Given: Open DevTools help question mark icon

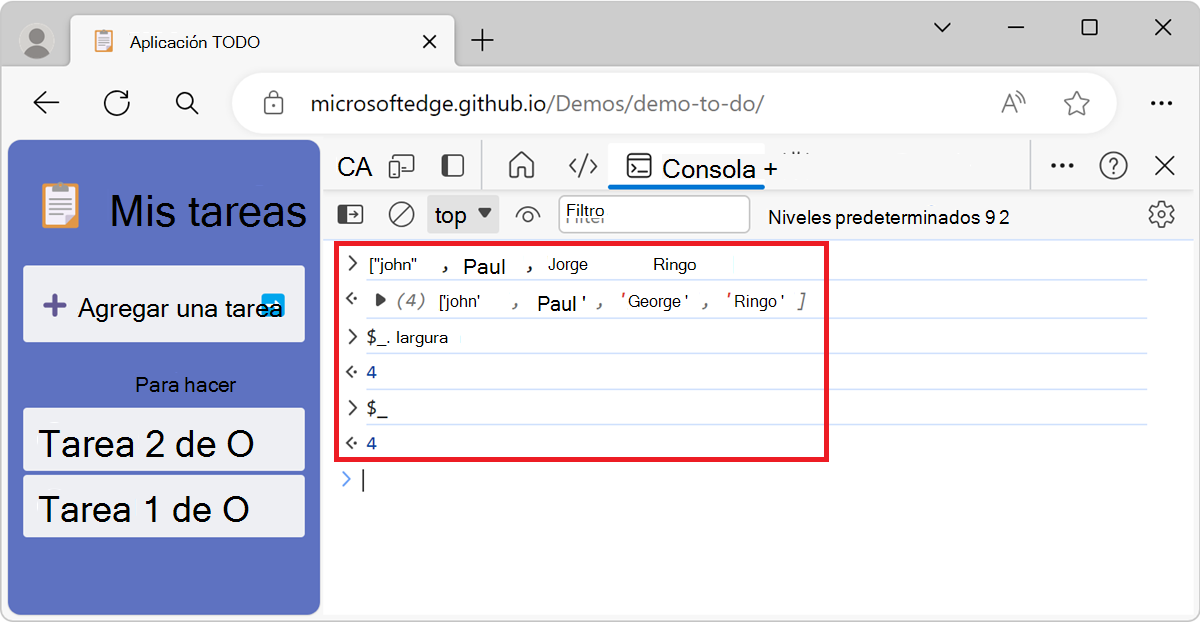Looking at the screenshot, I should (x=1113, y=166).
